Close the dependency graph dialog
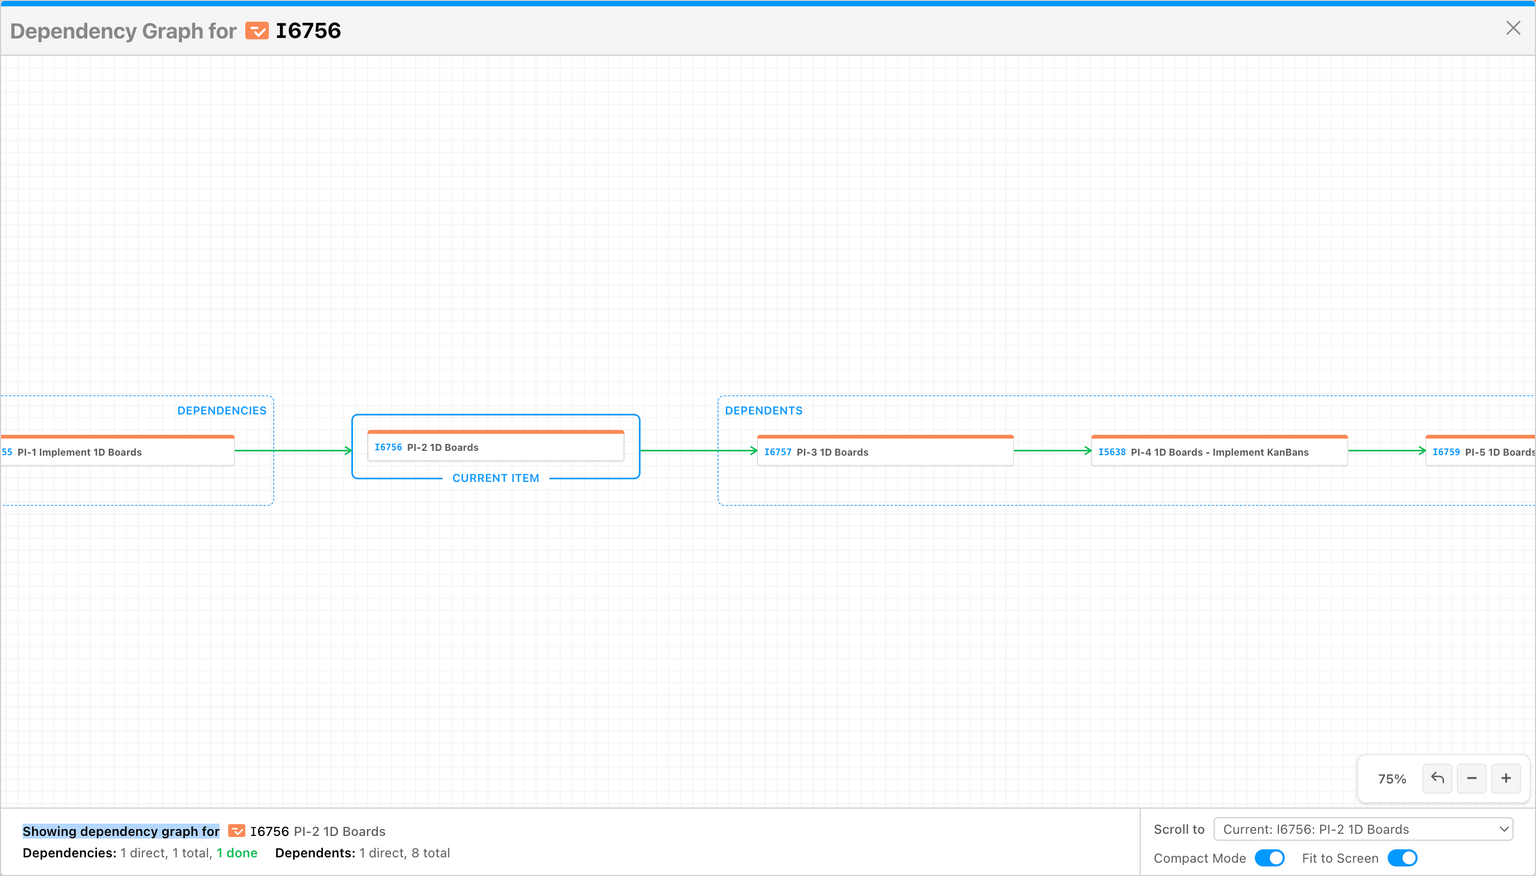Screen dimensions: 1536x876 pos(1513,28)
